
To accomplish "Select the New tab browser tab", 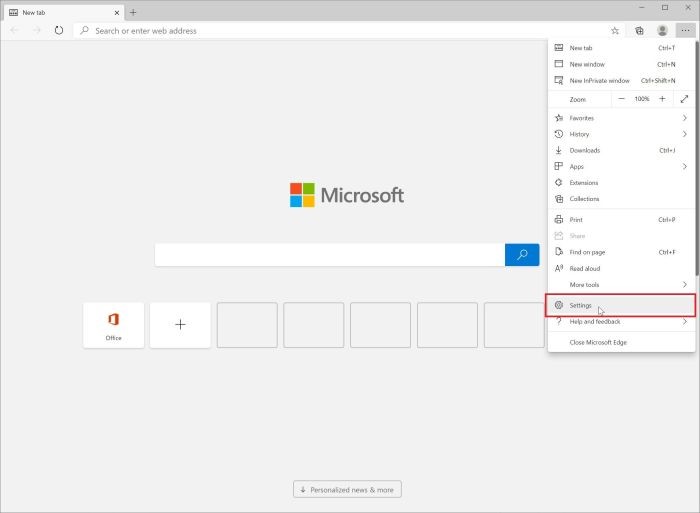I will pyautogui.click(x=65, y=13).
